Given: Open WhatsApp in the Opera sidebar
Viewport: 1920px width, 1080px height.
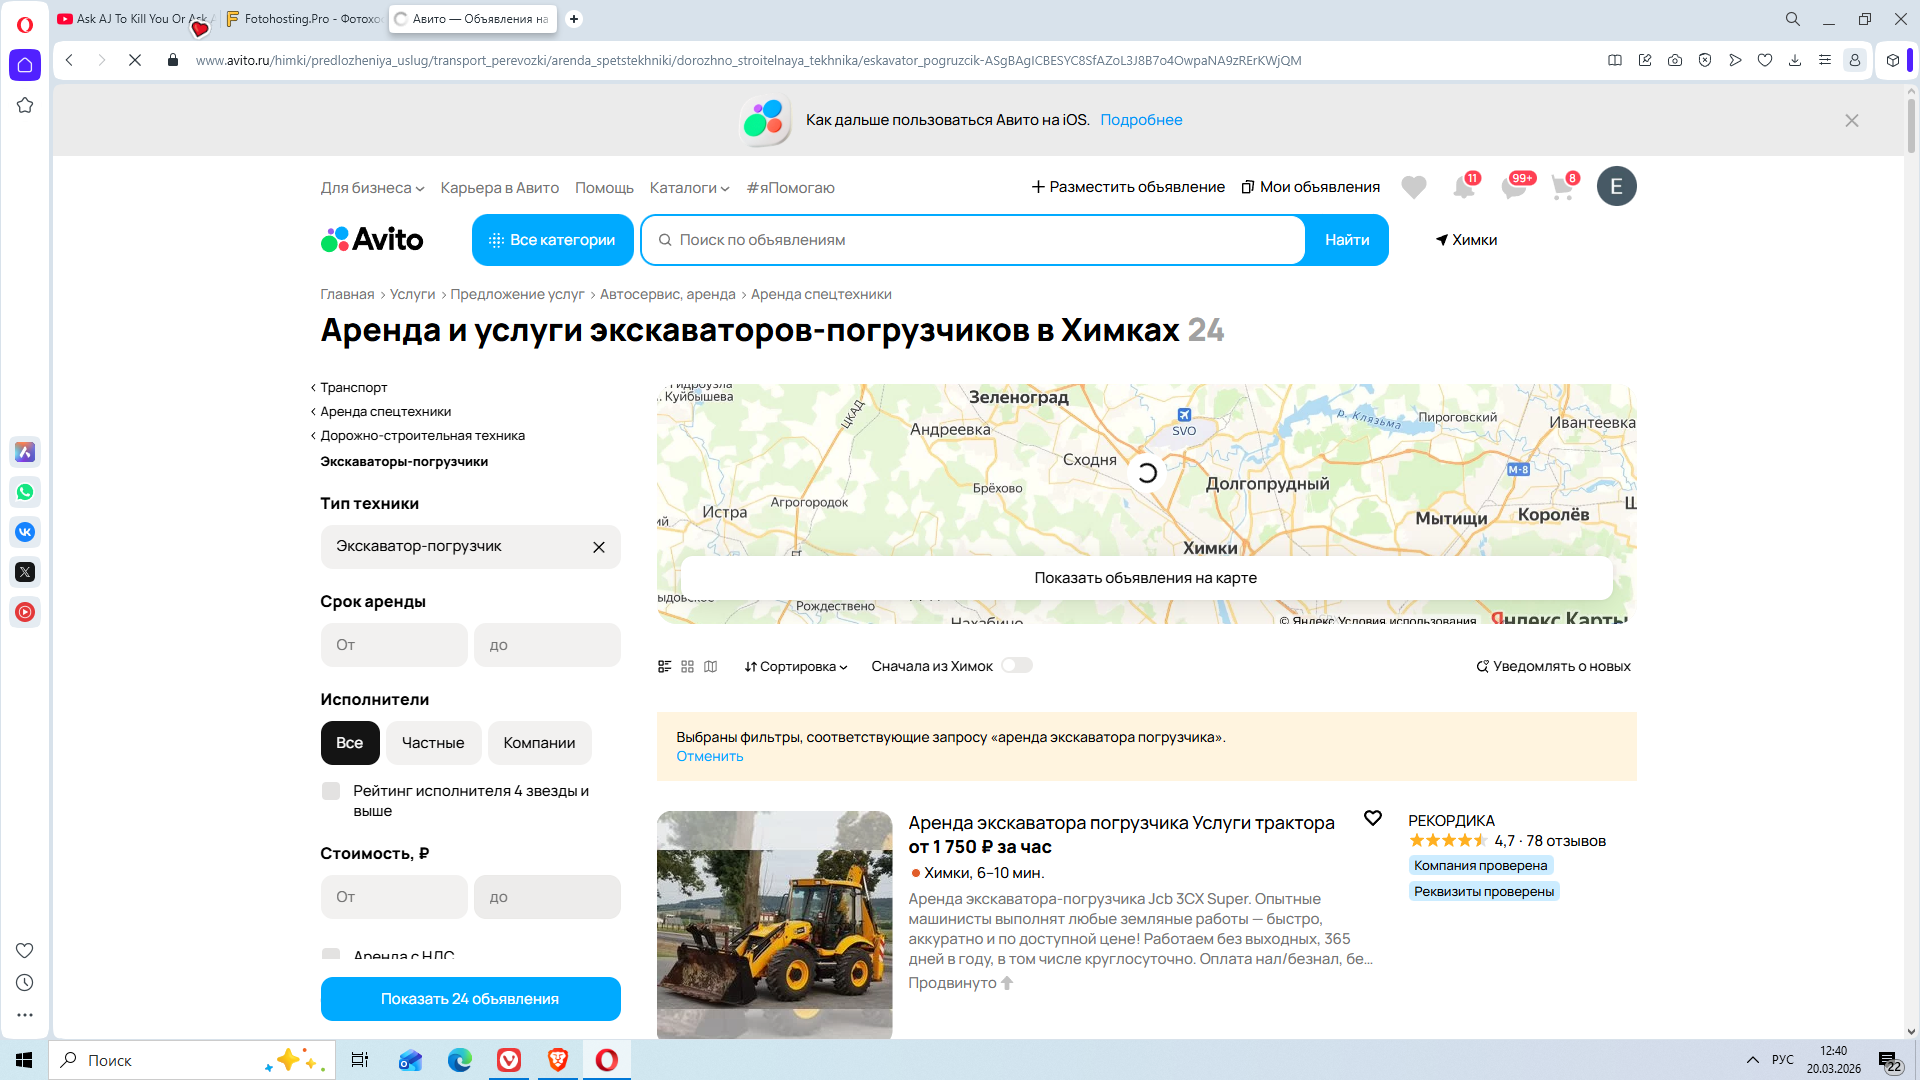Looking at the screenshot, I should 25,492.
